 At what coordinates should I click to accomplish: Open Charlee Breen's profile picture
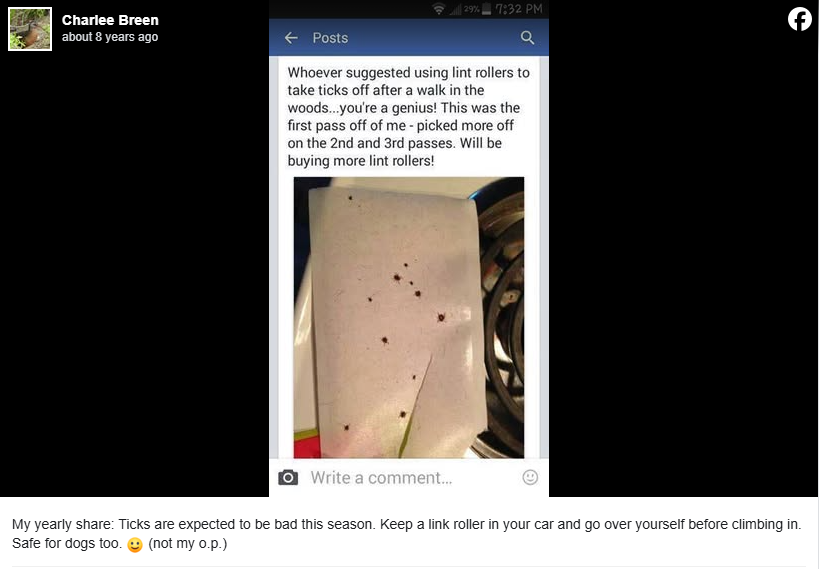tap(30, 29)
